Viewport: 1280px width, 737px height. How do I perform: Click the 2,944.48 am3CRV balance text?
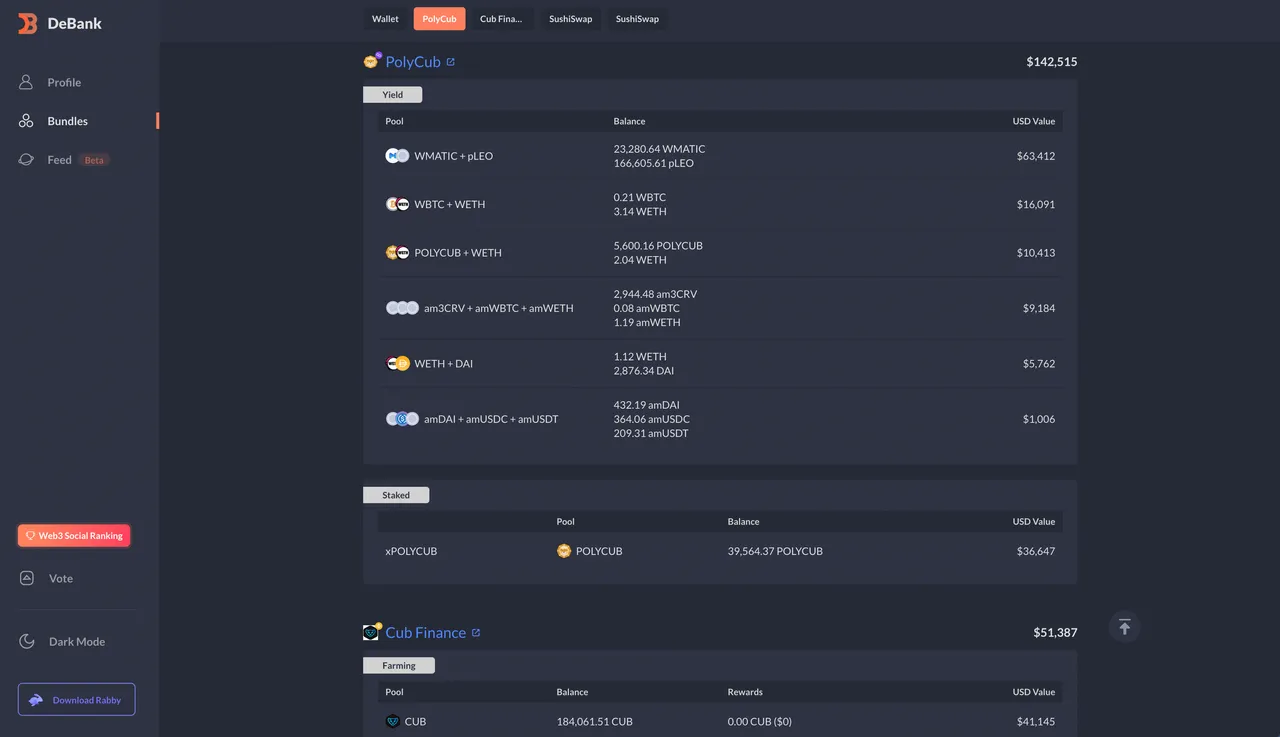tap(655, 294)
